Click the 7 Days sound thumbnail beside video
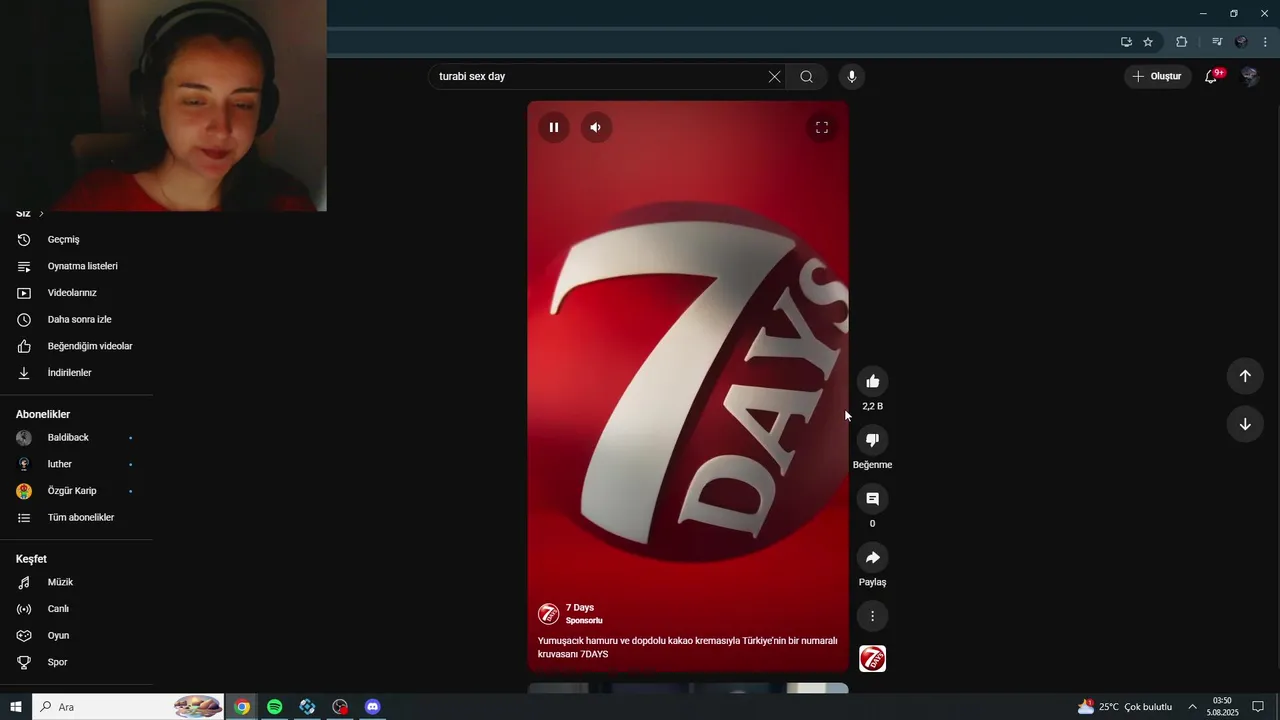Viewport: 1280px width, 720px height. pos(873,659)
